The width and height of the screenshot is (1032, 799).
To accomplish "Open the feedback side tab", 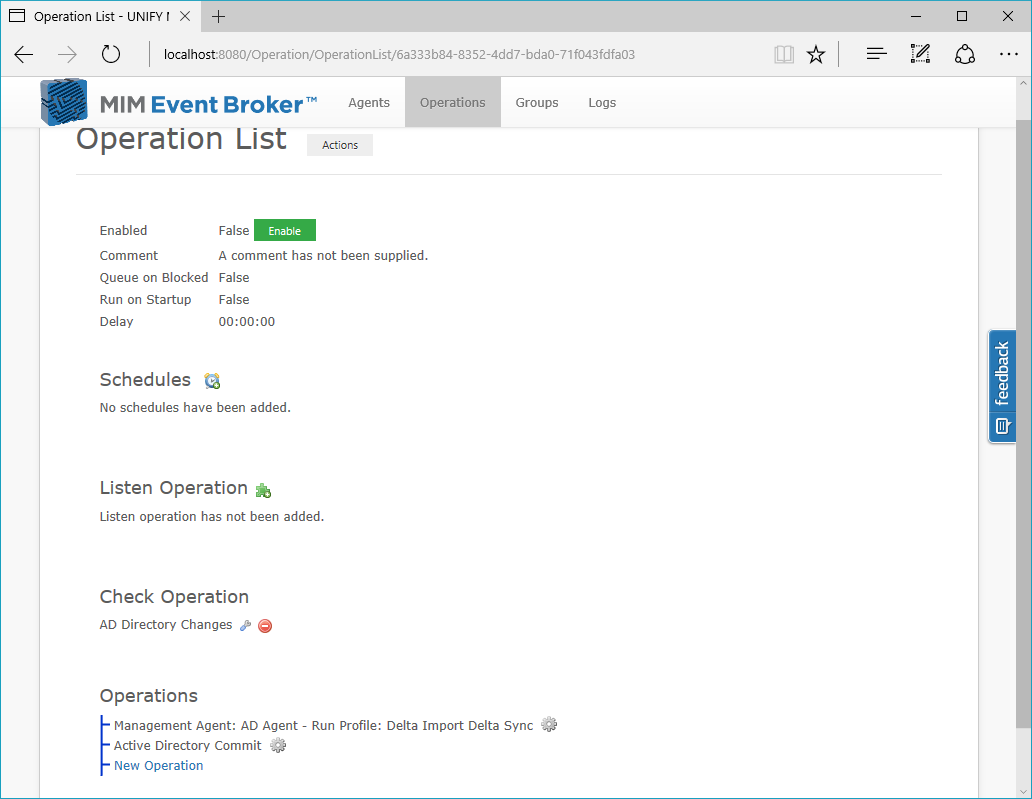I will pos(1002,386).
